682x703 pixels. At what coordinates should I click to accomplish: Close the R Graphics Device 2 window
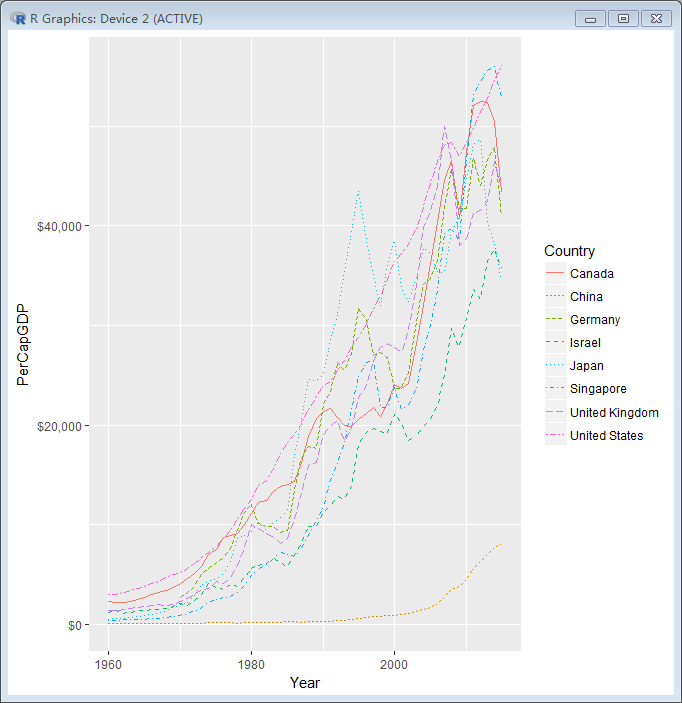[656, 18]
